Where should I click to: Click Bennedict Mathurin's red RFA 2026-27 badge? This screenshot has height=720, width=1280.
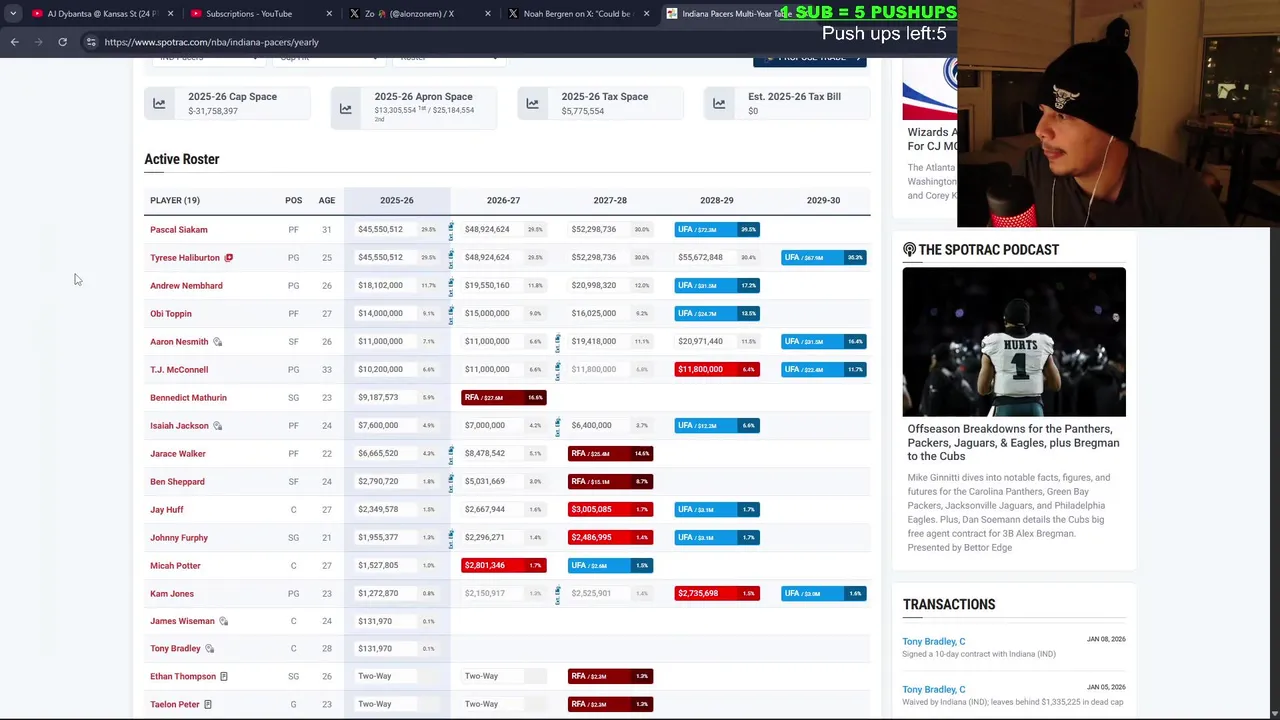(x=504, y=398)
